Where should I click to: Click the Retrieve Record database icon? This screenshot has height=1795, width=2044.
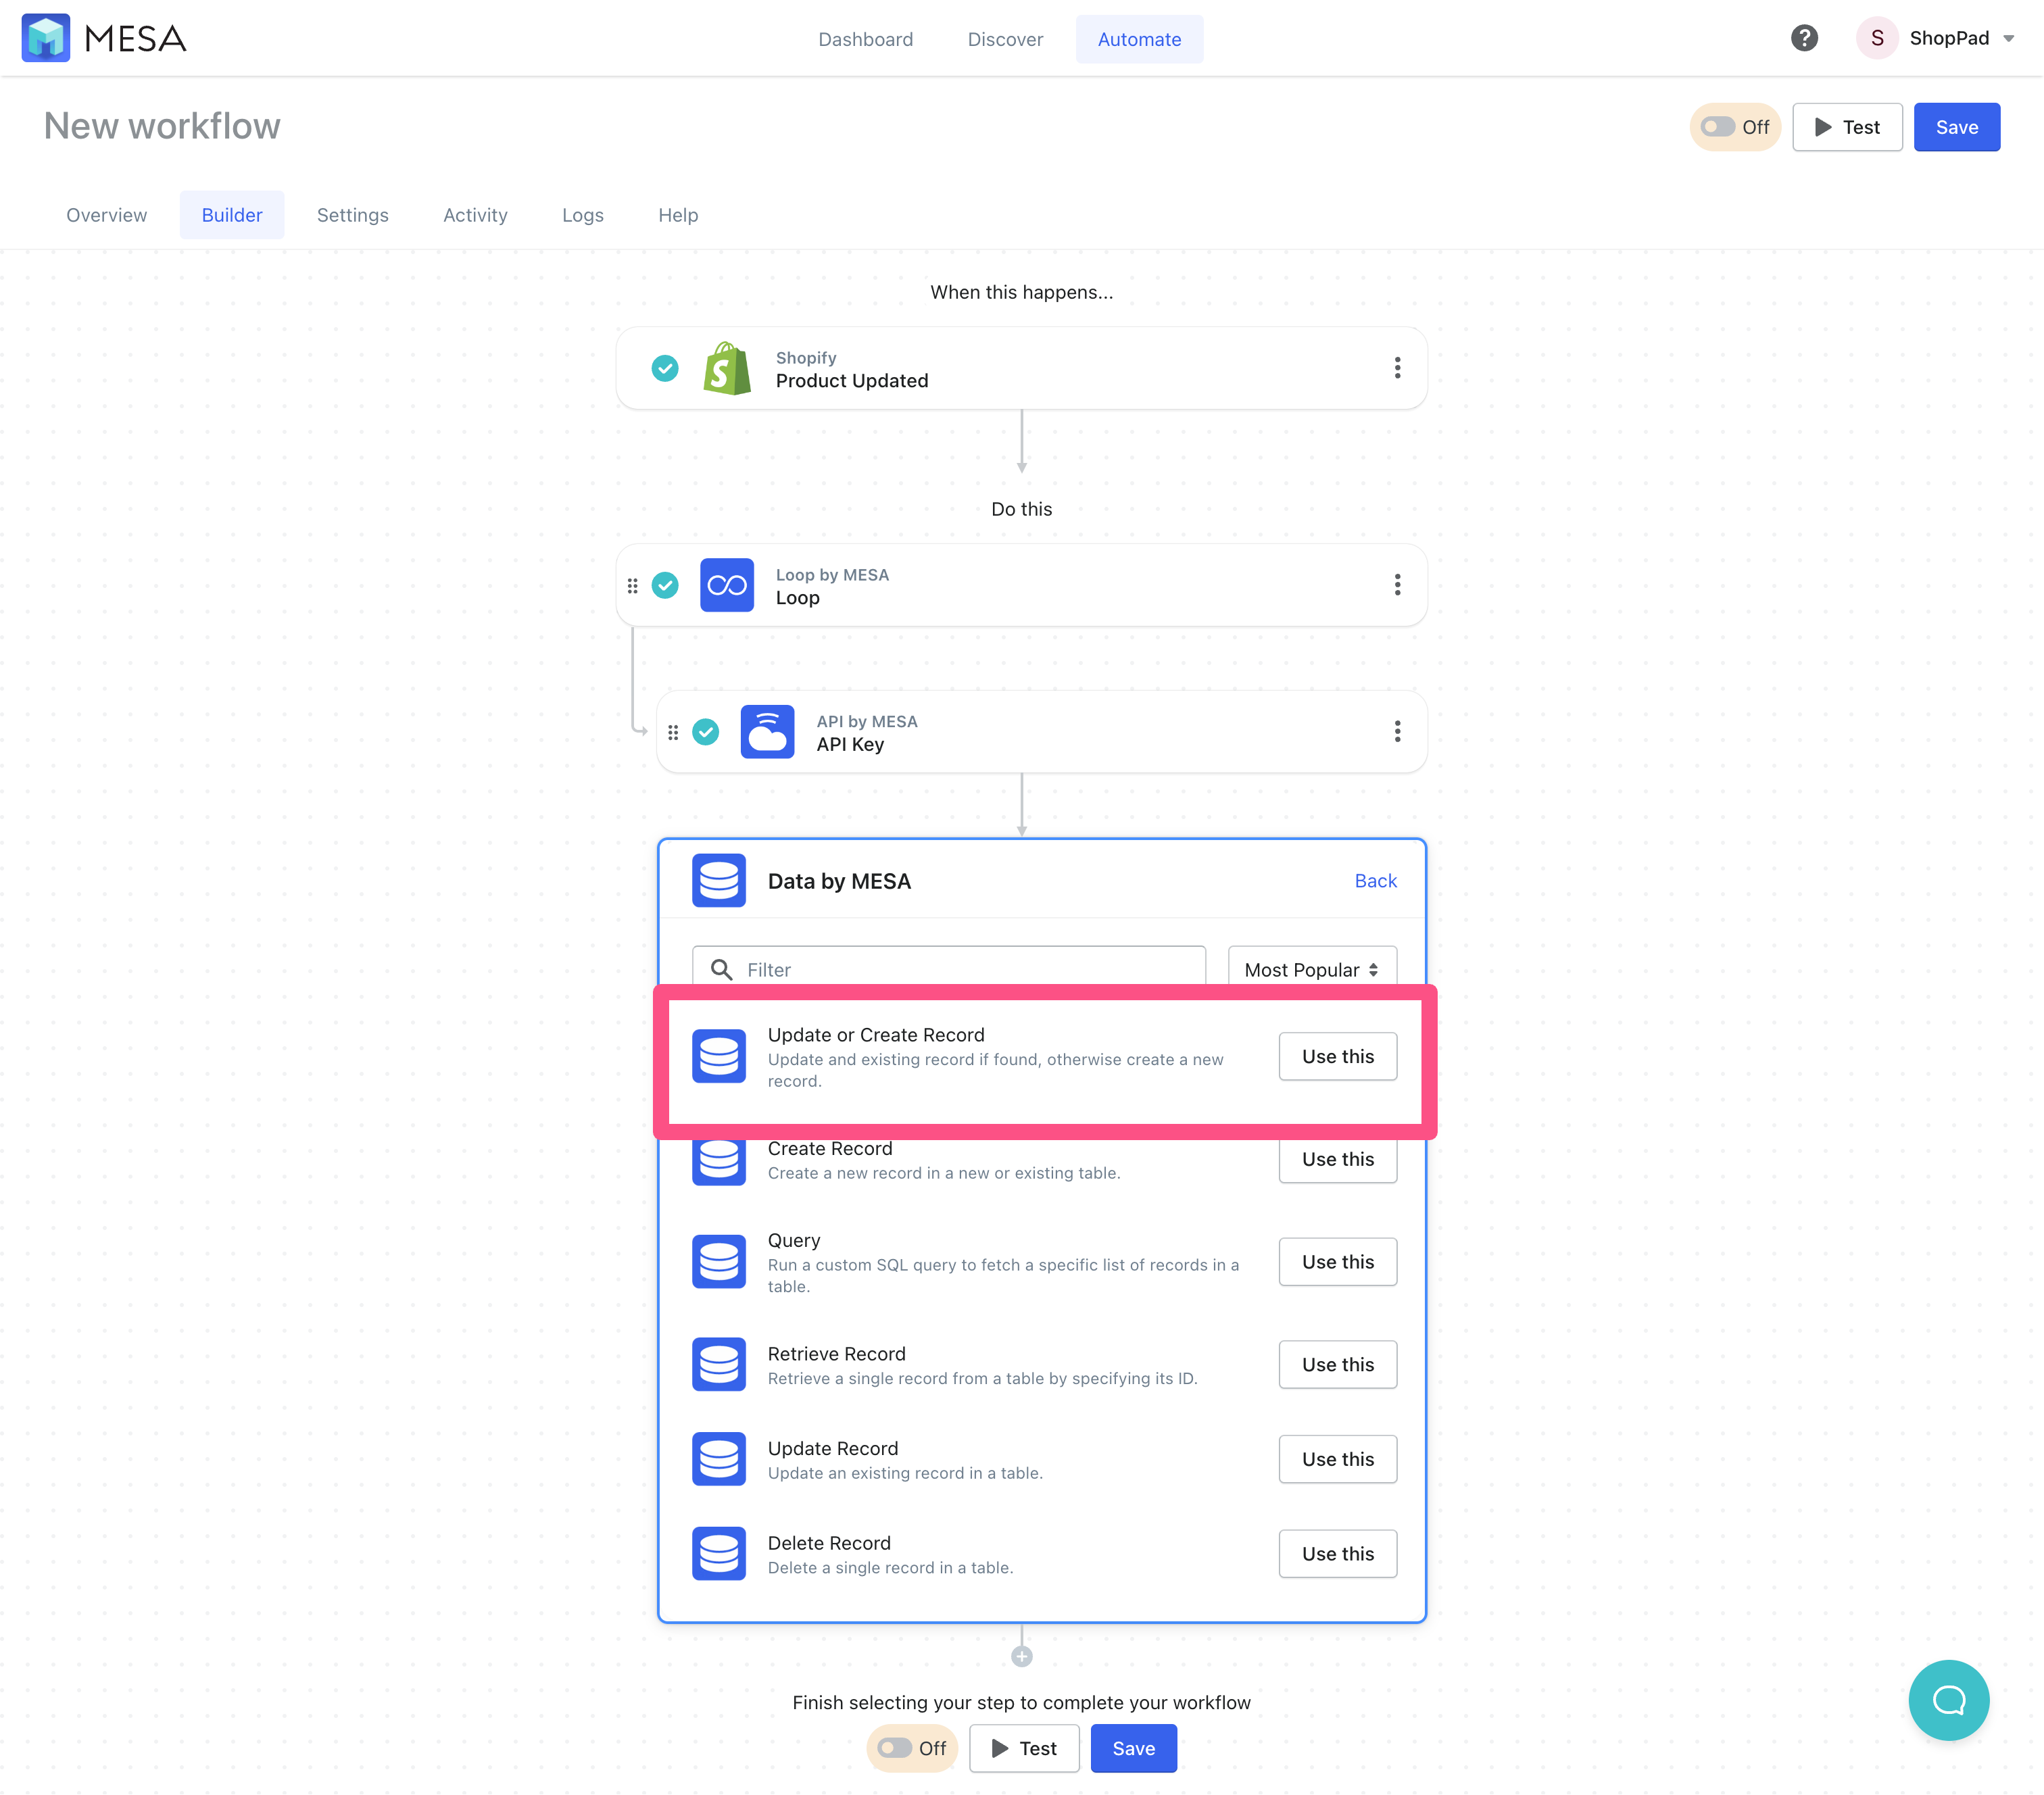(719, 1364)
